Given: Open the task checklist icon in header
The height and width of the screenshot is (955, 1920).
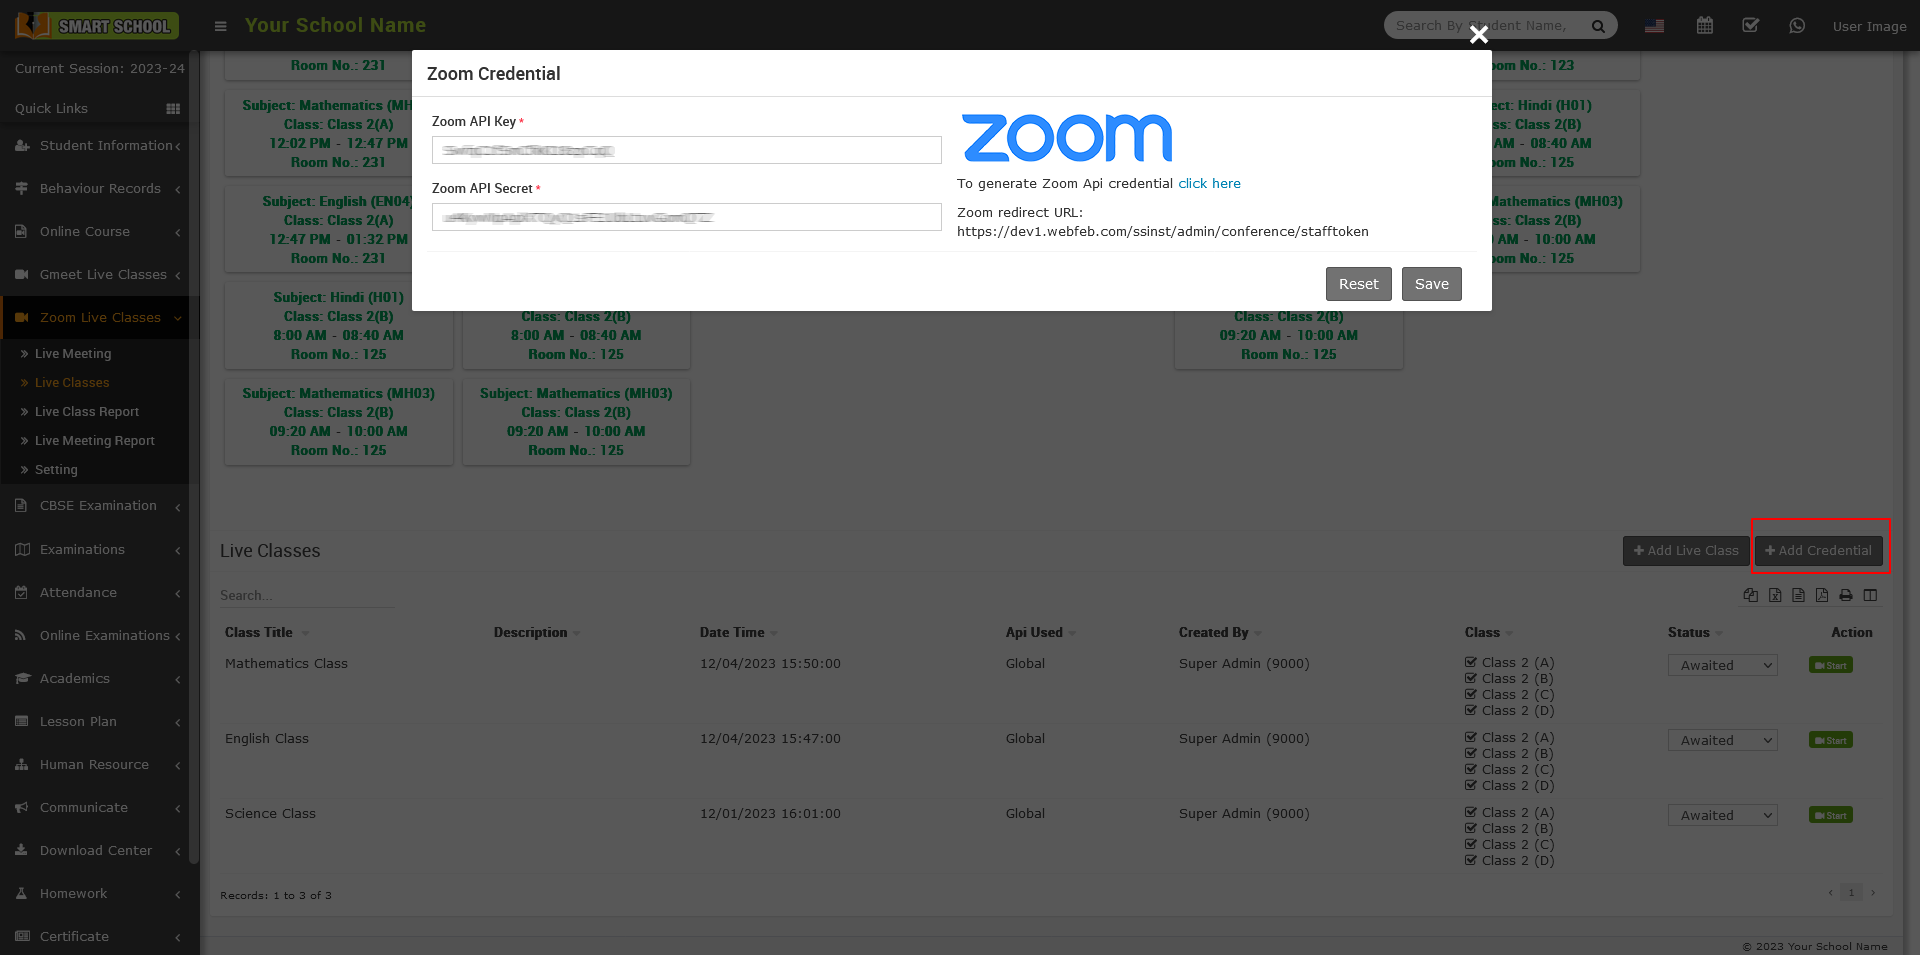Looking at the screenshot, I should pyautogui.click(x=1750, y=26).
